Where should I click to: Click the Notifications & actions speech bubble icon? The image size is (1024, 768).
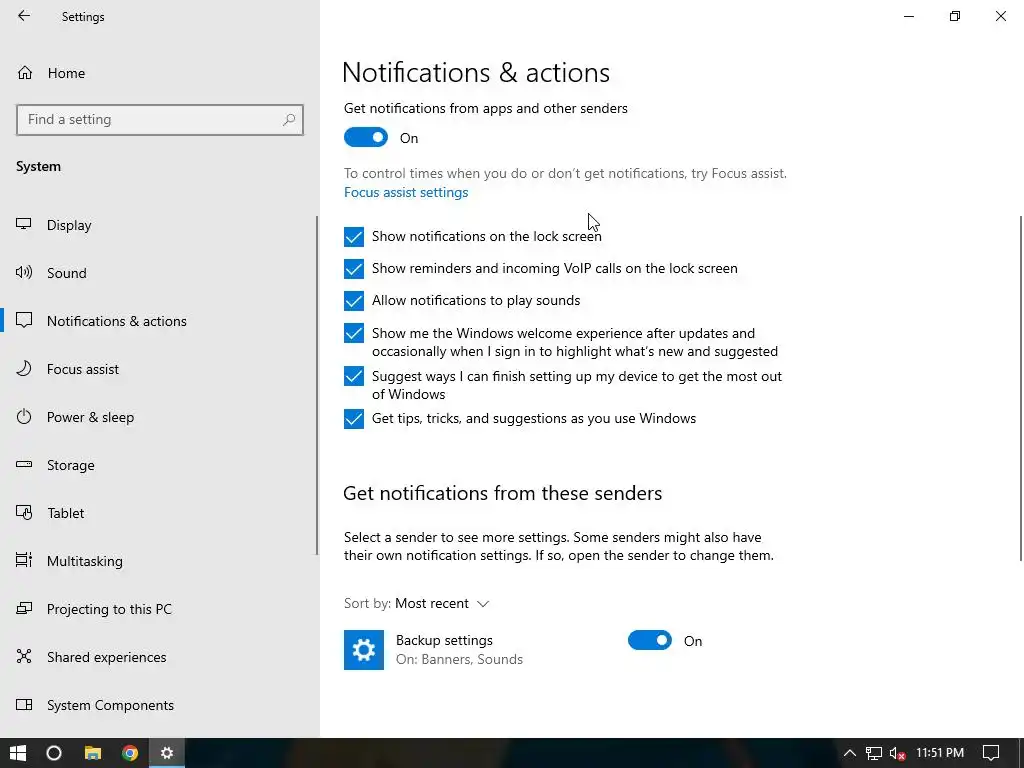point(24,320)
